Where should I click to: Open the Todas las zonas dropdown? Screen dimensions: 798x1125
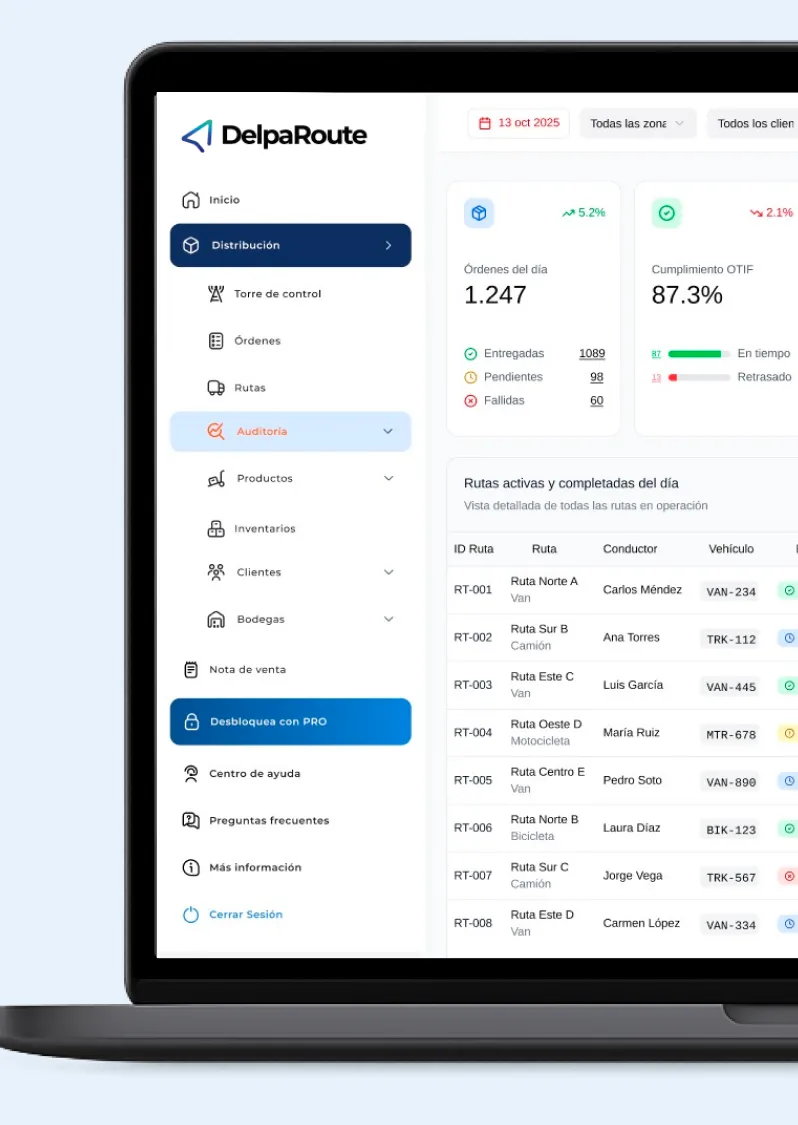click(x=638, y=123)
